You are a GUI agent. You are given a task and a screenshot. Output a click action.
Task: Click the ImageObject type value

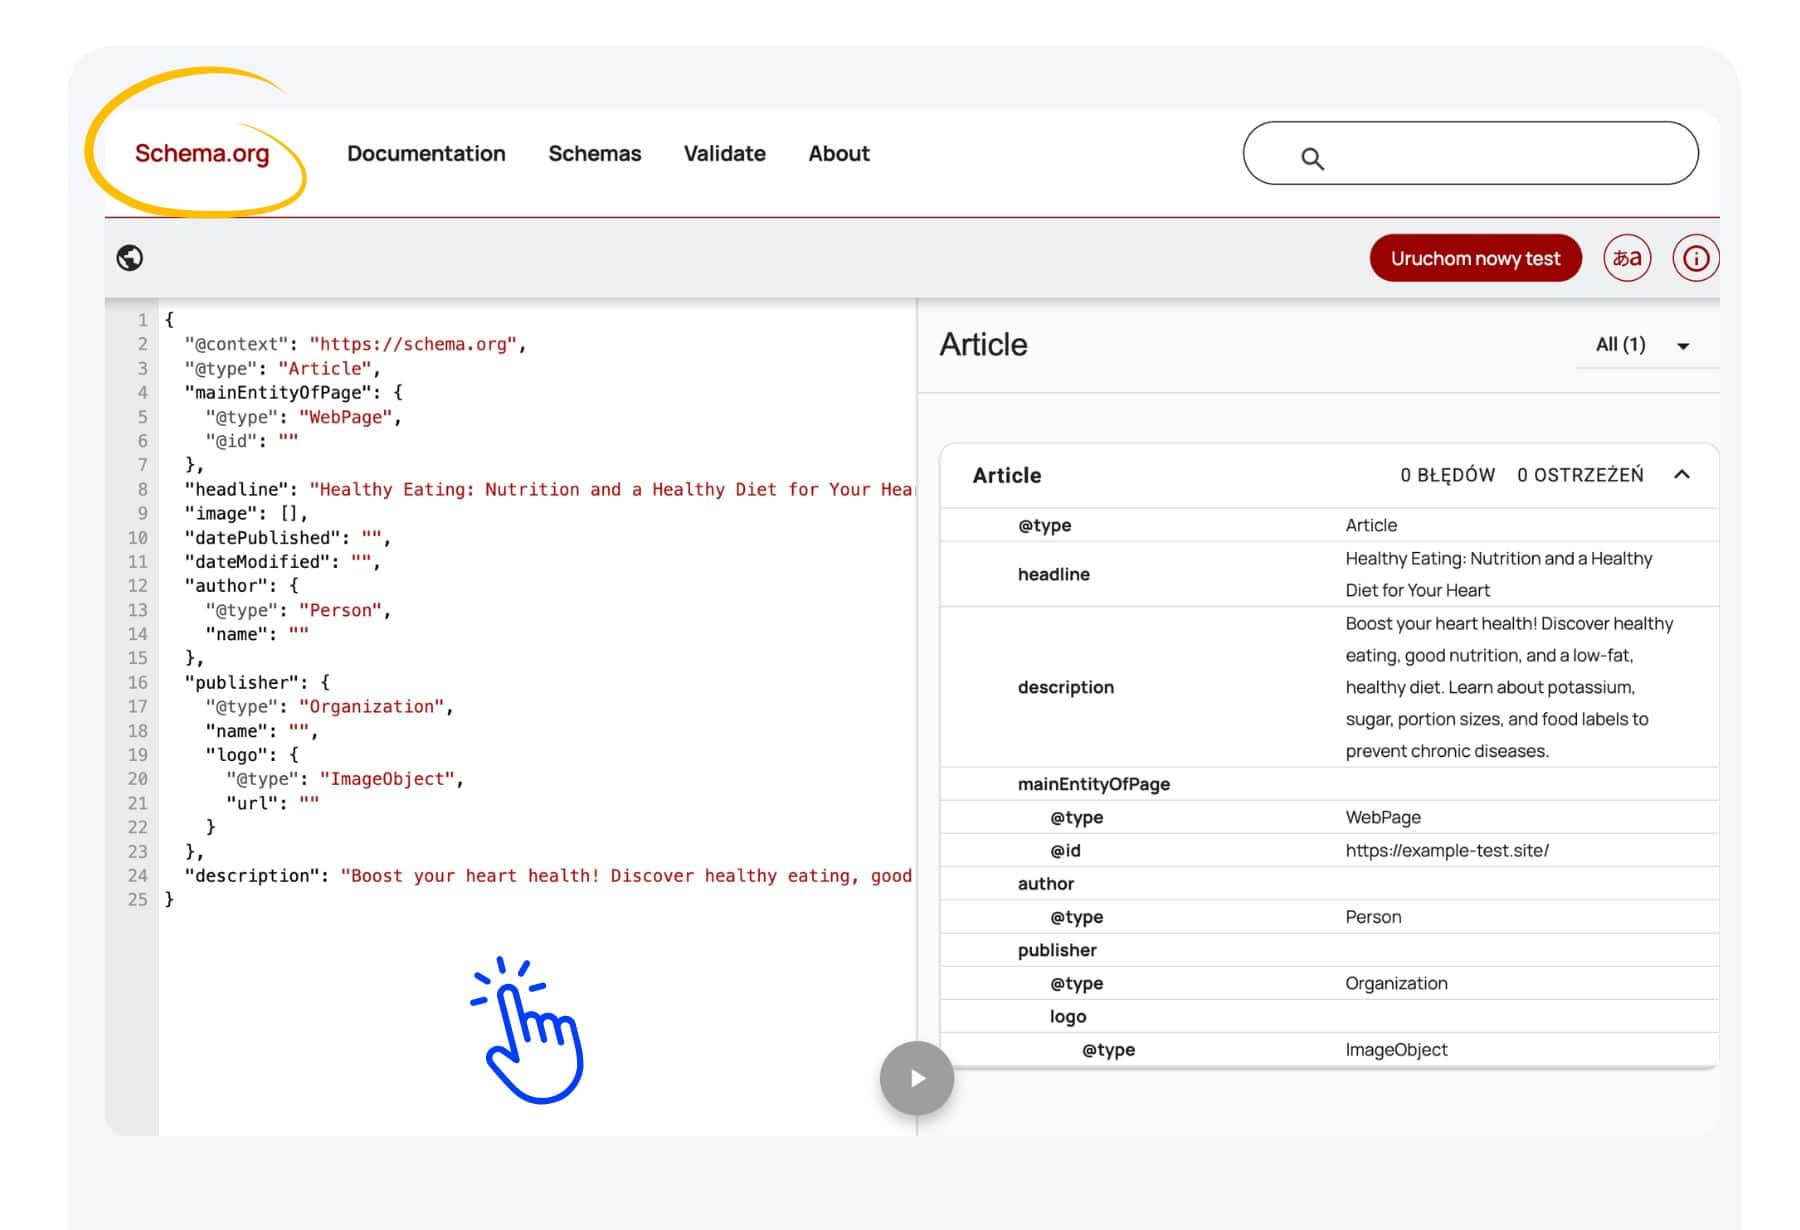(1396, 1050)
